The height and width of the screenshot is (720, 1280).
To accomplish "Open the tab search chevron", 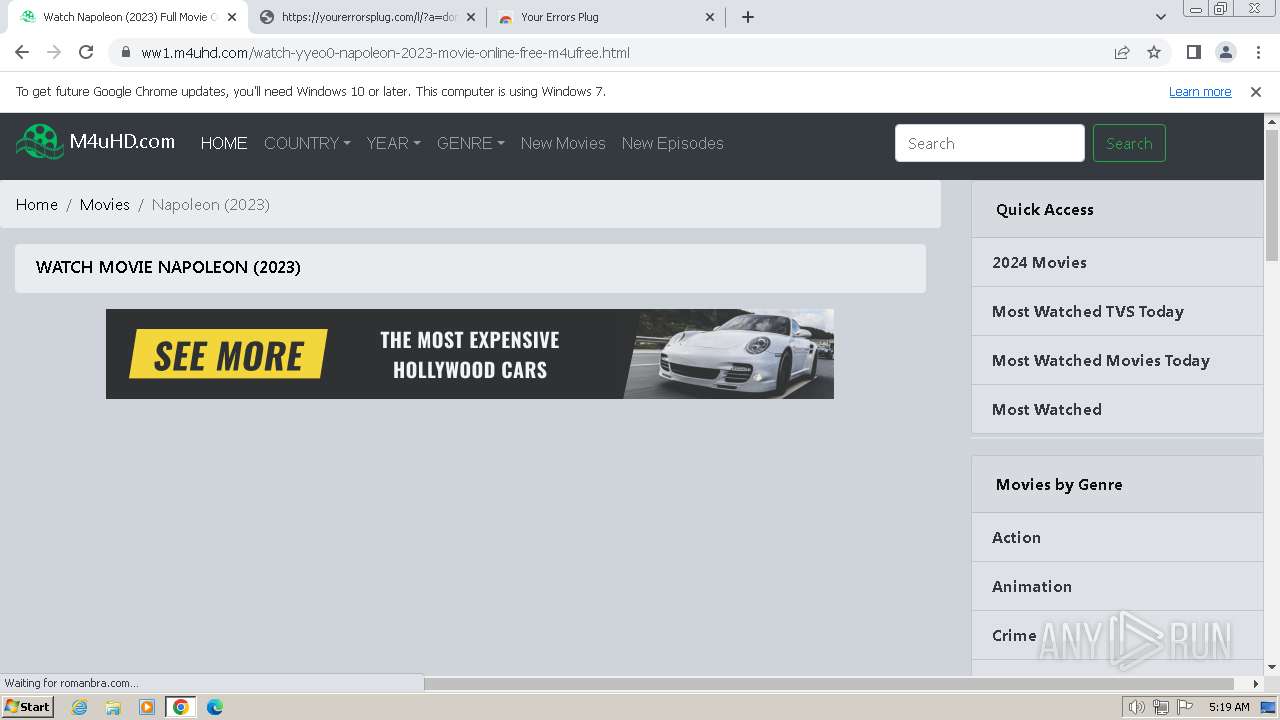I will 1161,17.
